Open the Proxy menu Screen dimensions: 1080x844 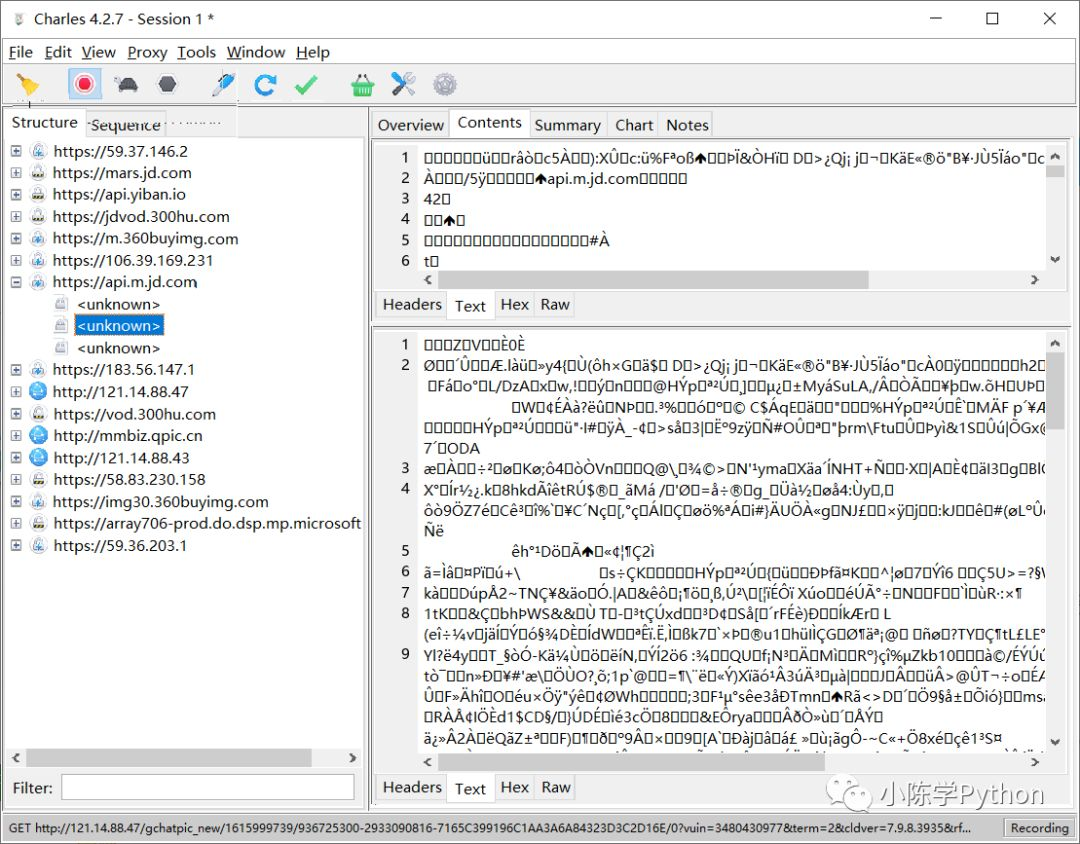tap(147, 52)
